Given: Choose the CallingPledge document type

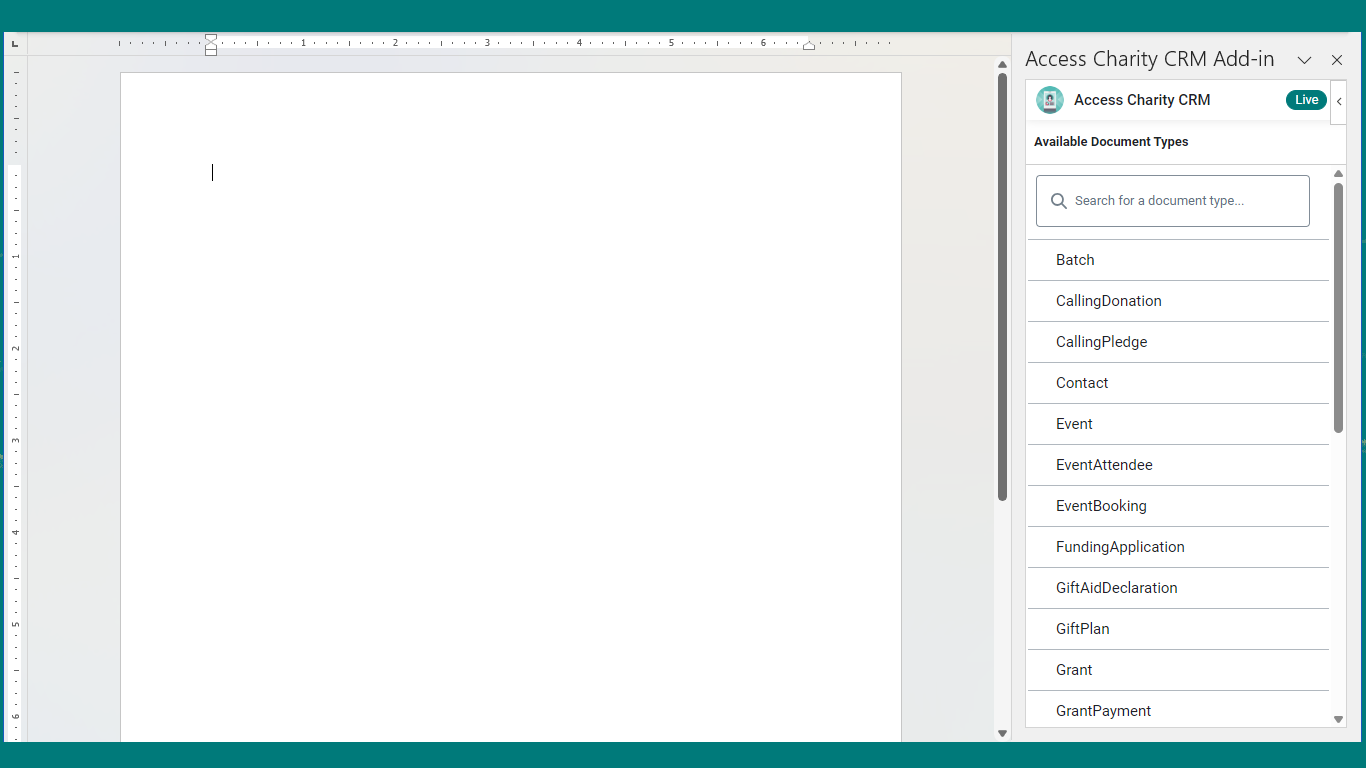Looking at the screenshot, I should coord(1178,342).
